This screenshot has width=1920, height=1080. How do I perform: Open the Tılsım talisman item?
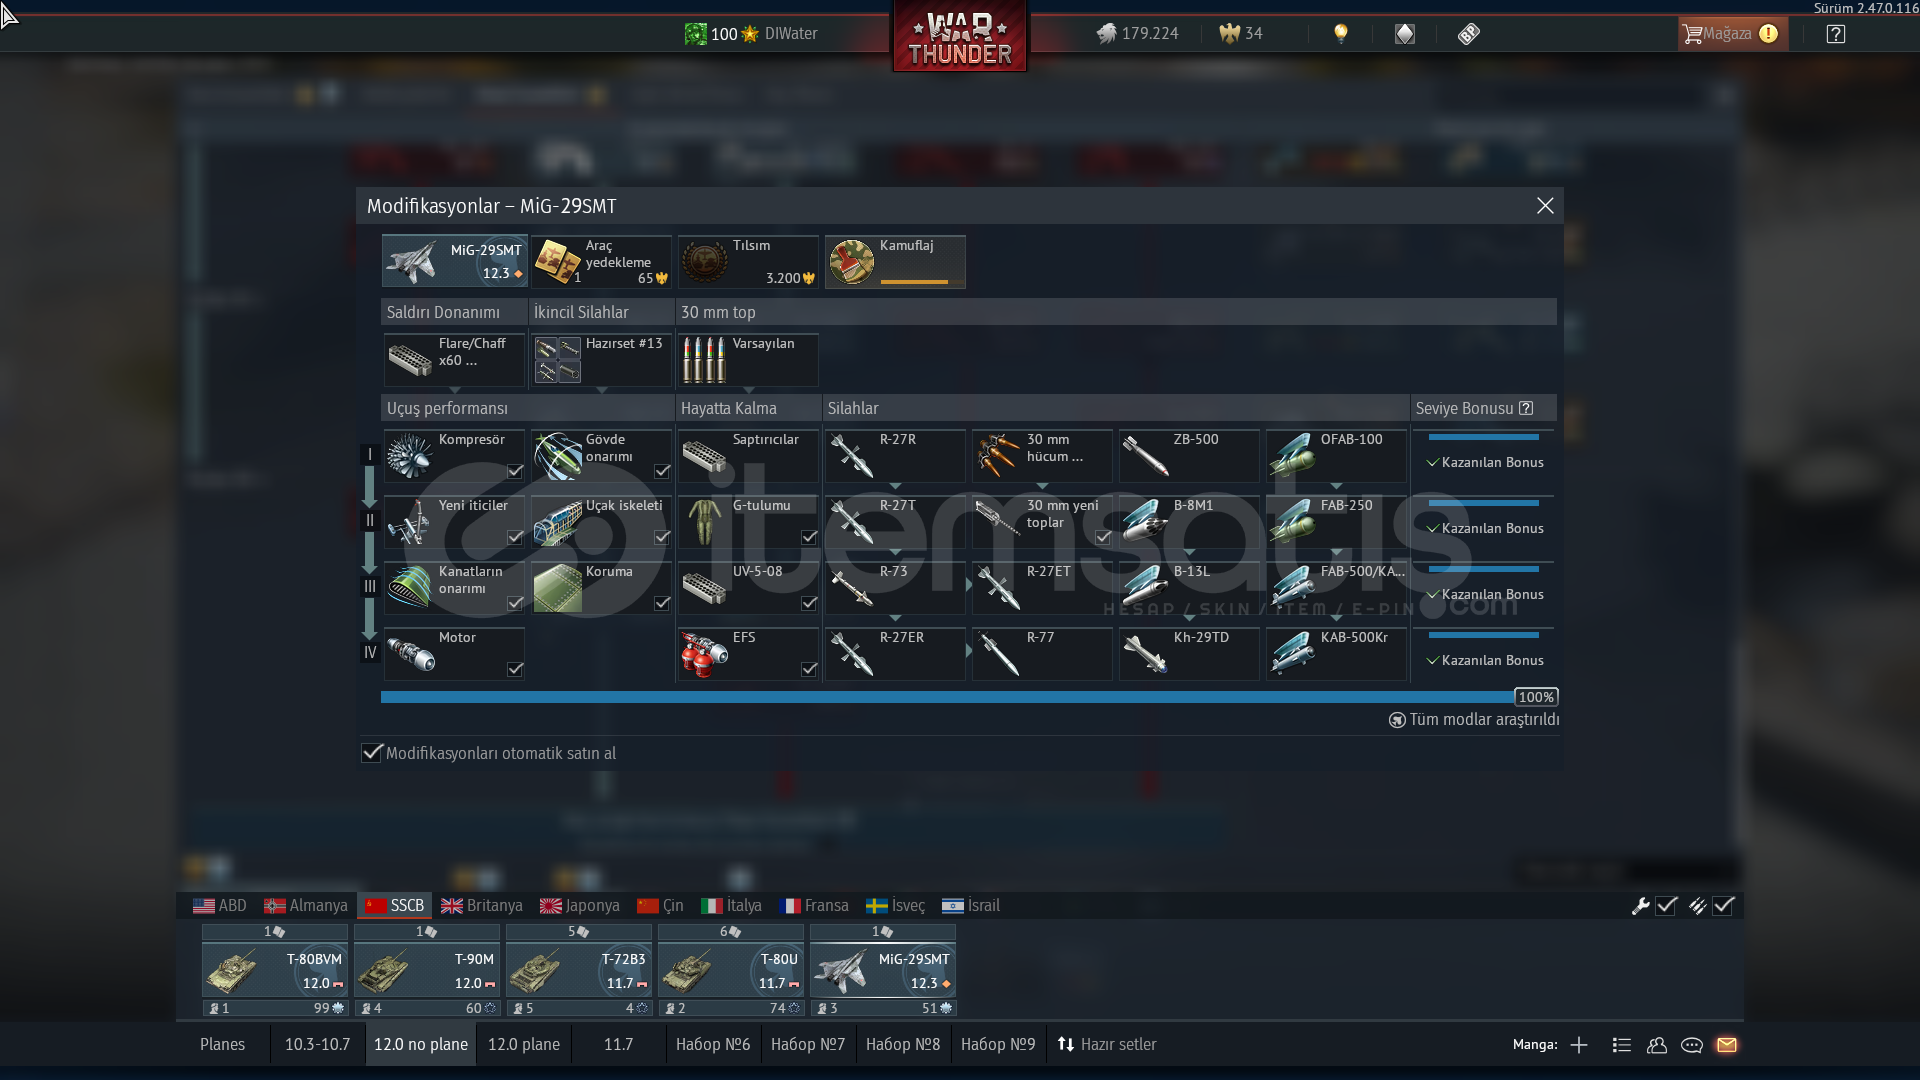748,262
